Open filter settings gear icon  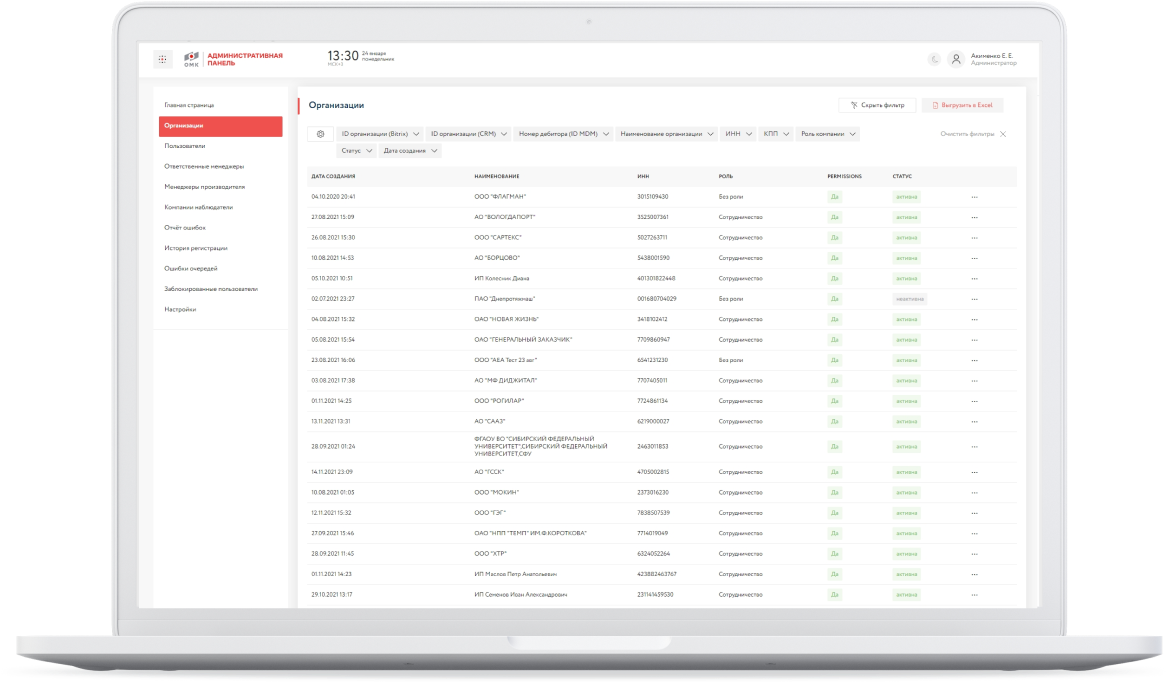[321, 134]
